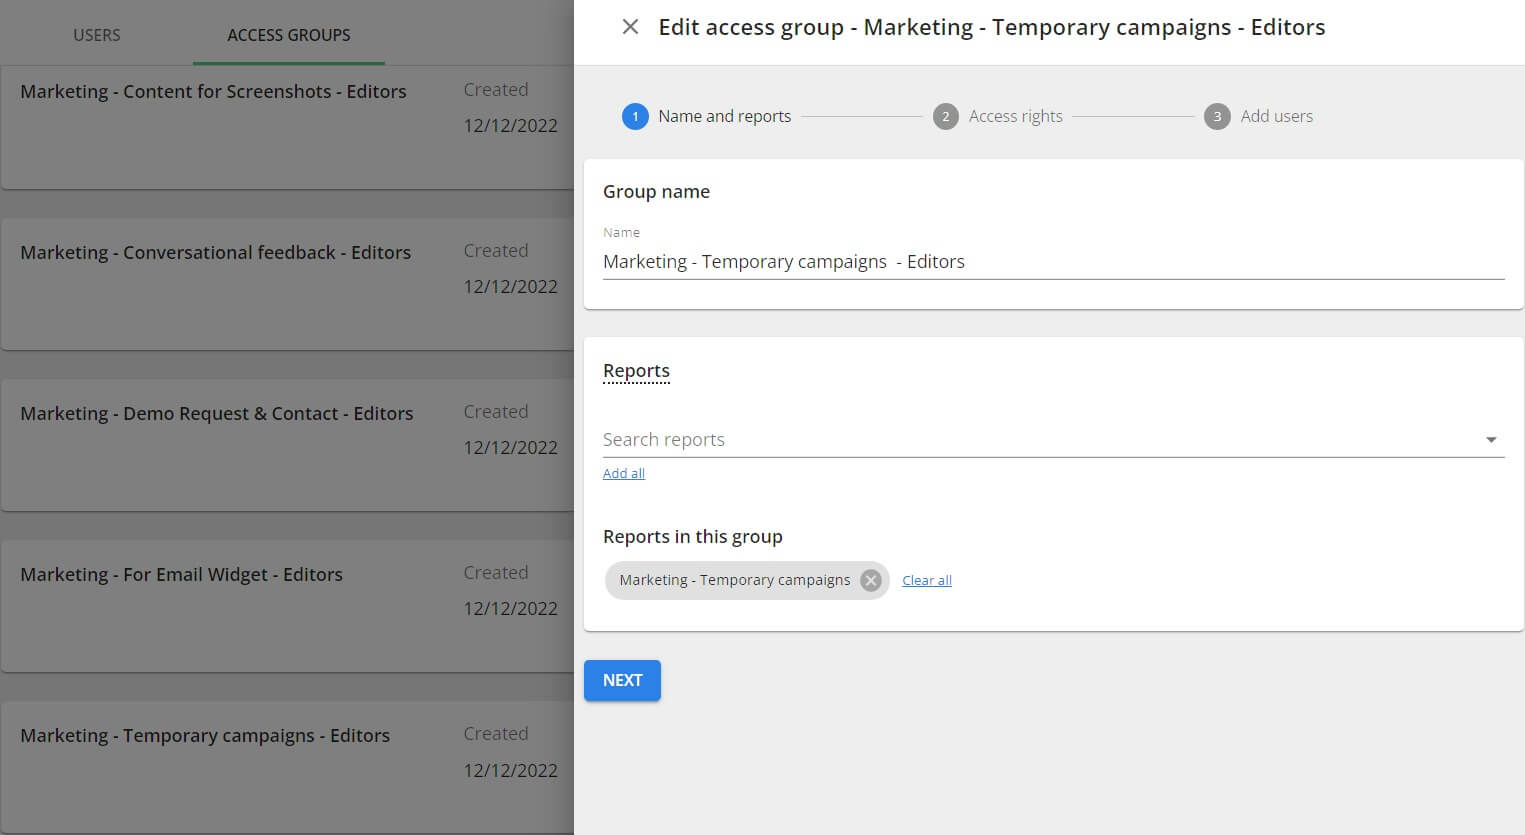Select Marketing - Temporary campaigns - Editors card
Image resolution: width=1525 pixels, height=835 pixels.
pos(205,736)
